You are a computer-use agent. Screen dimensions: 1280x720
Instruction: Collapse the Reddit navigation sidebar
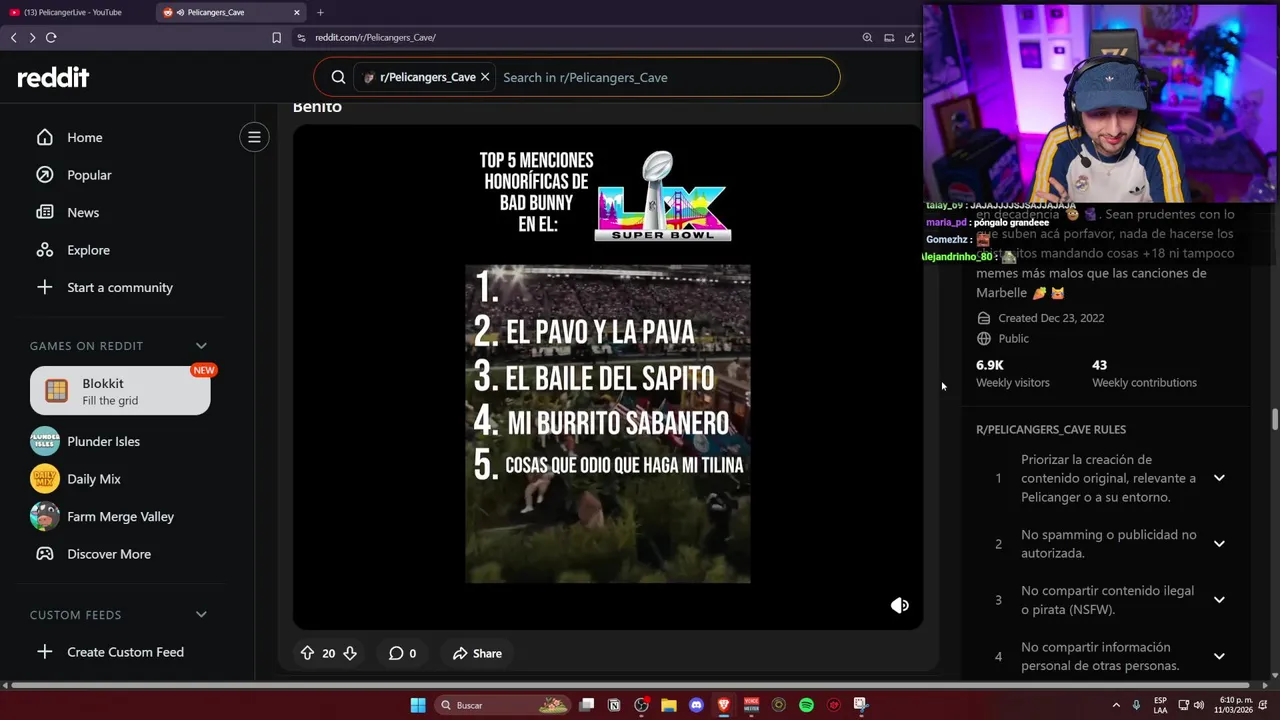[x=254, y=137]
